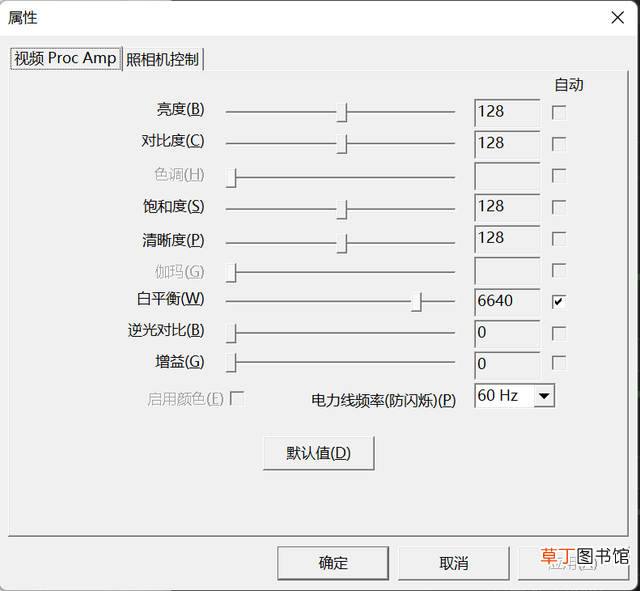Click the 逆光对比 slider thumb

click(231, 333)
